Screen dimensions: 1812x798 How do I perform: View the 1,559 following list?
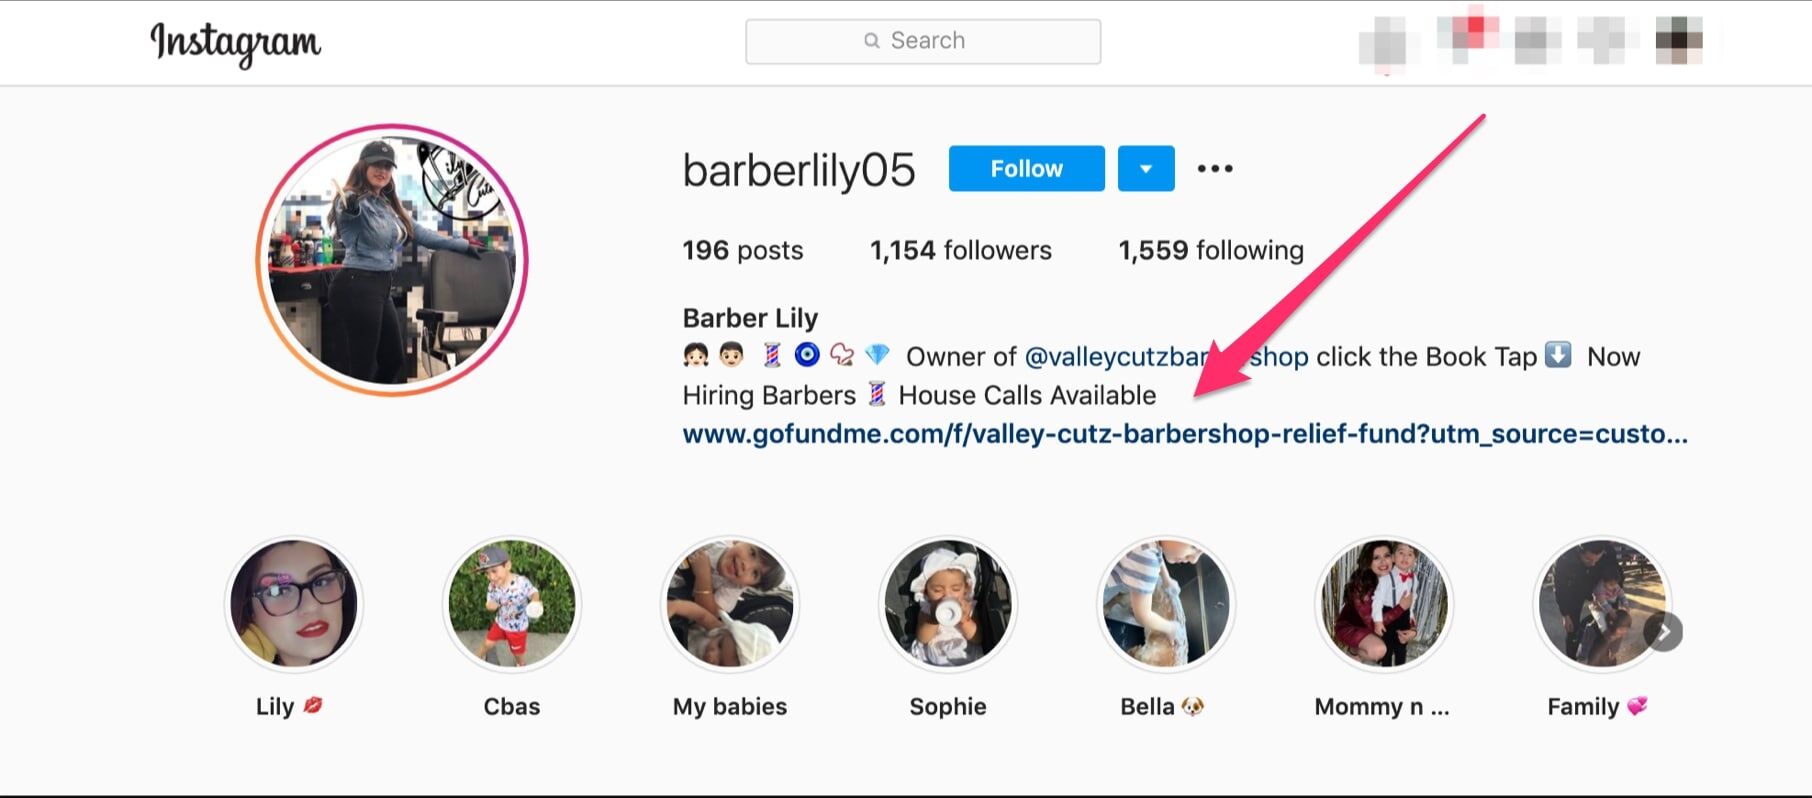coord(1211,250)
